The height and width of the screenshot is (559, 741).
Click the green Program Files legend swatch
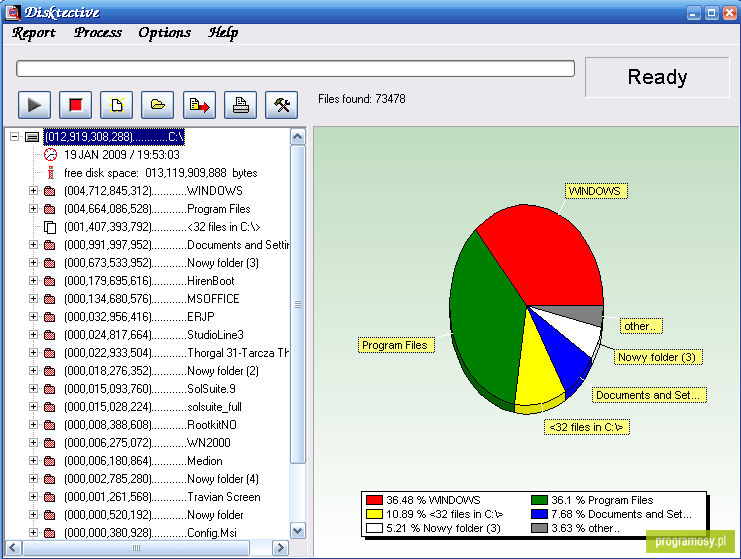539,500
